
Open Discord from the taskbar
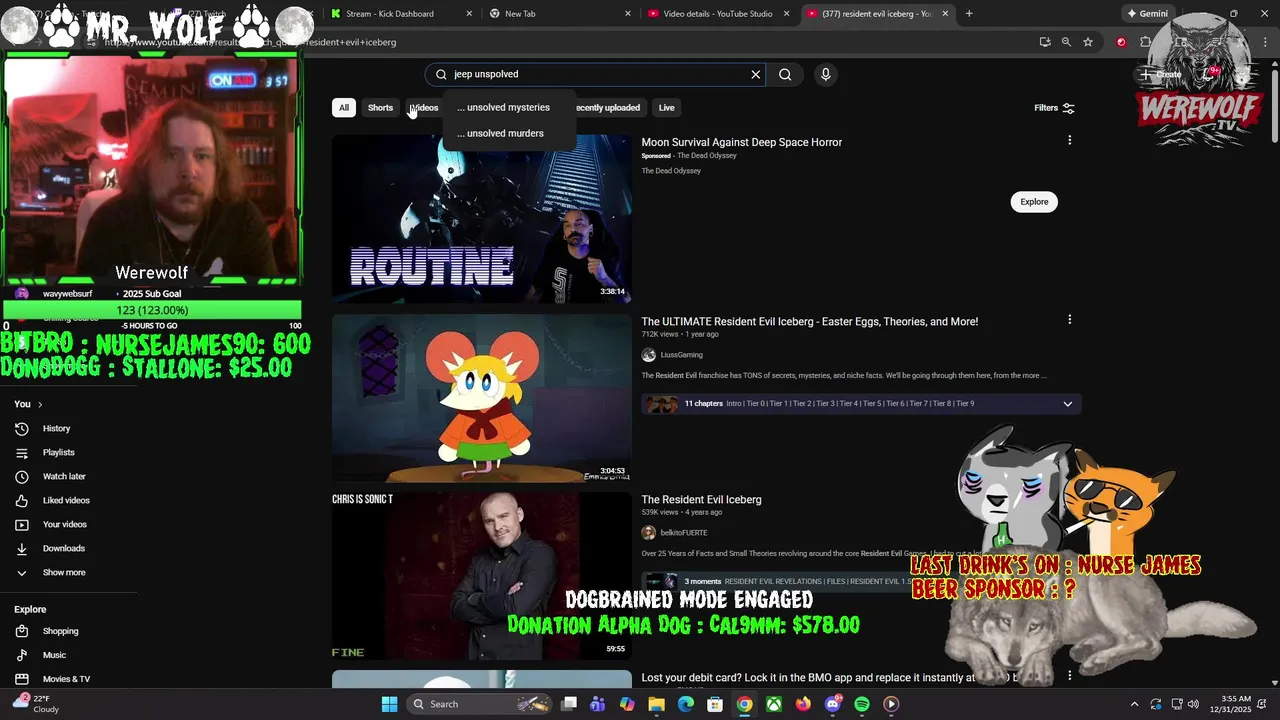tap(833, 704)
